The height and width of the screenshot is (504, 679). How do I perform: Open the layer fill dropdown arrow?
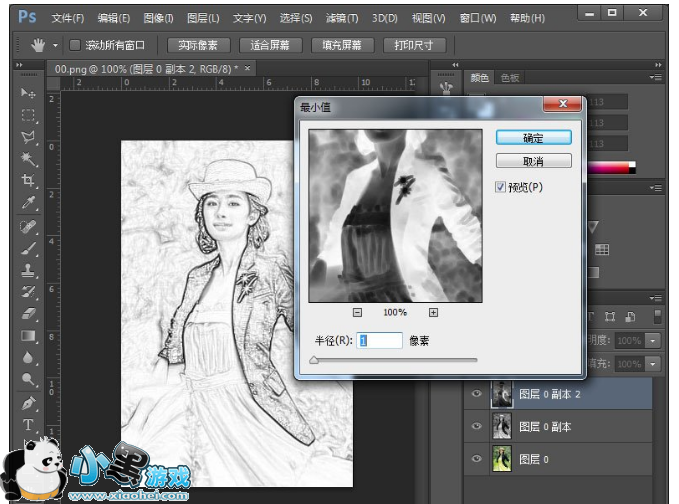tap(653, 364)
